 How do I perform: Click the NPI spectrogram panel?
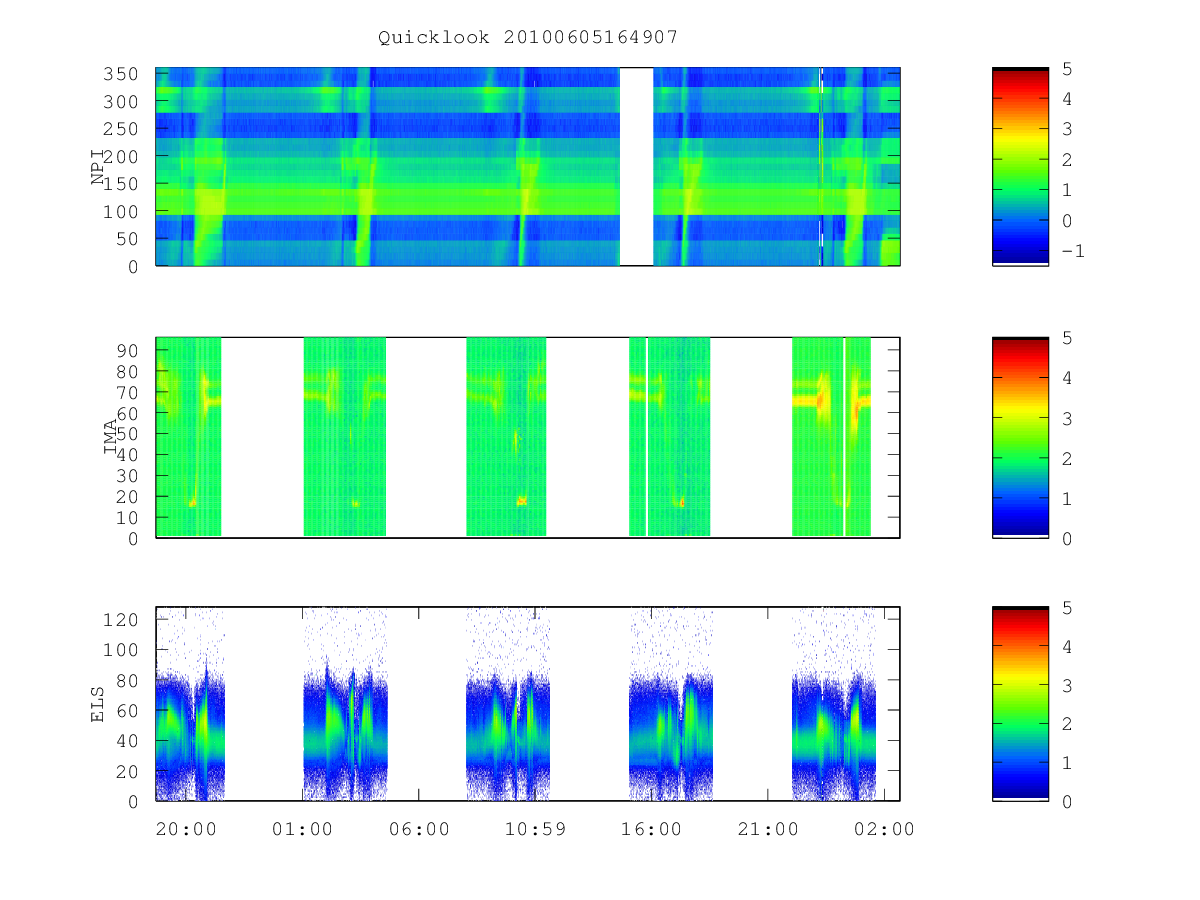coord(528,166)
